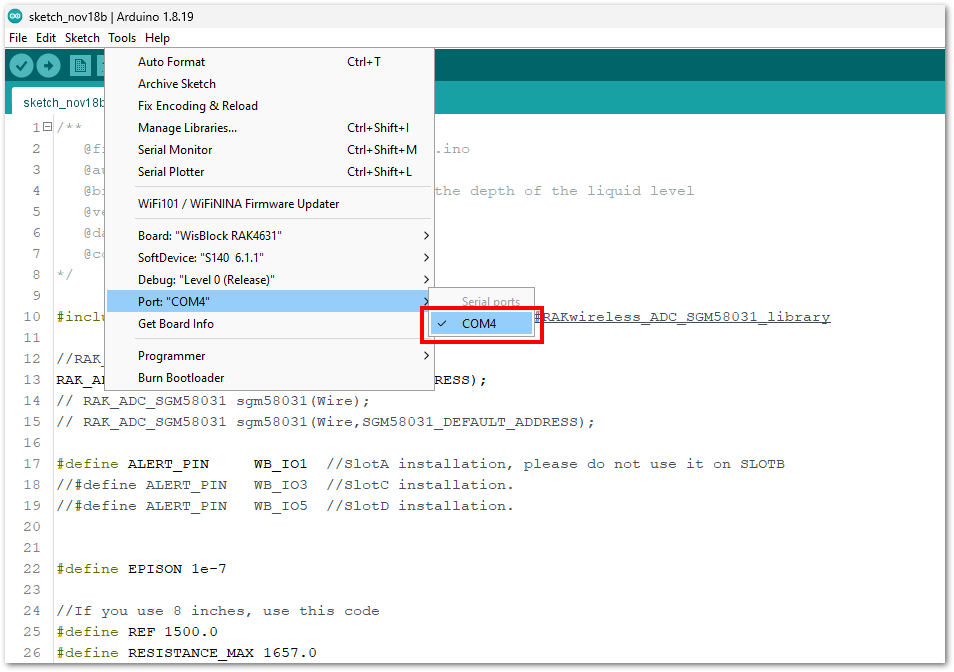Click the commented "sgm58031(Wire);" line 14

(x=213, y=401)
